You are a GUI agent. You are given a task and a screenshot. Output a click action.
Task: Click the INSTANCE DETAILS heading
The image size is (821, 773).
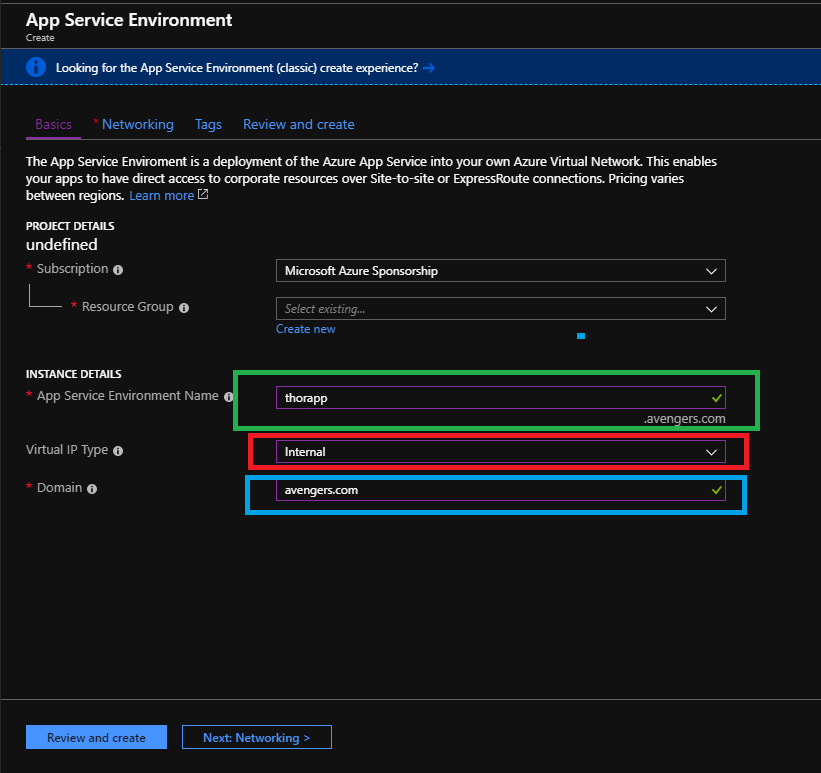[74, 374]
